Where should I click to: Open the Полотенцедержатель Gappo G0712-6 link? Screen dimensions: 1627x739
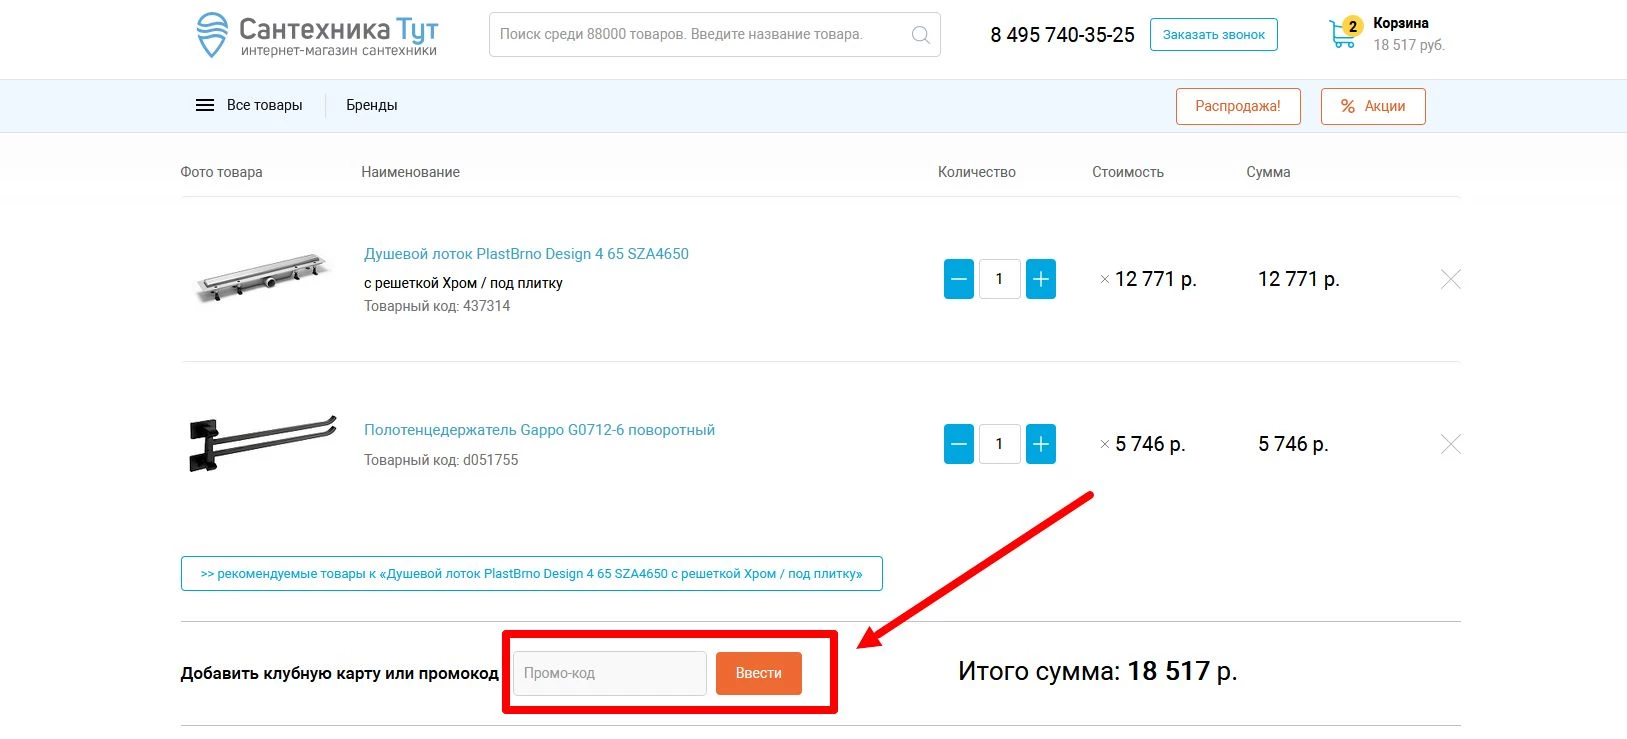539,430
